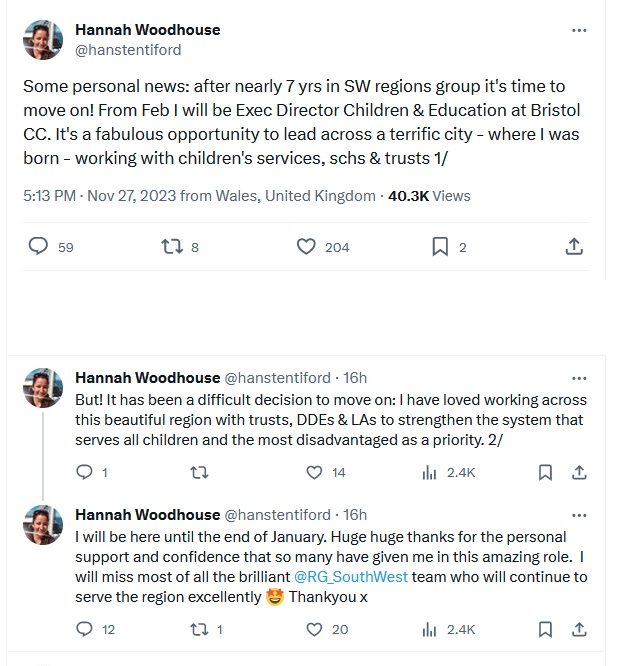The image size is (628, 666).
Task: Click the @hanstentiford handle under the main author name
Action: tap(128, 49)
